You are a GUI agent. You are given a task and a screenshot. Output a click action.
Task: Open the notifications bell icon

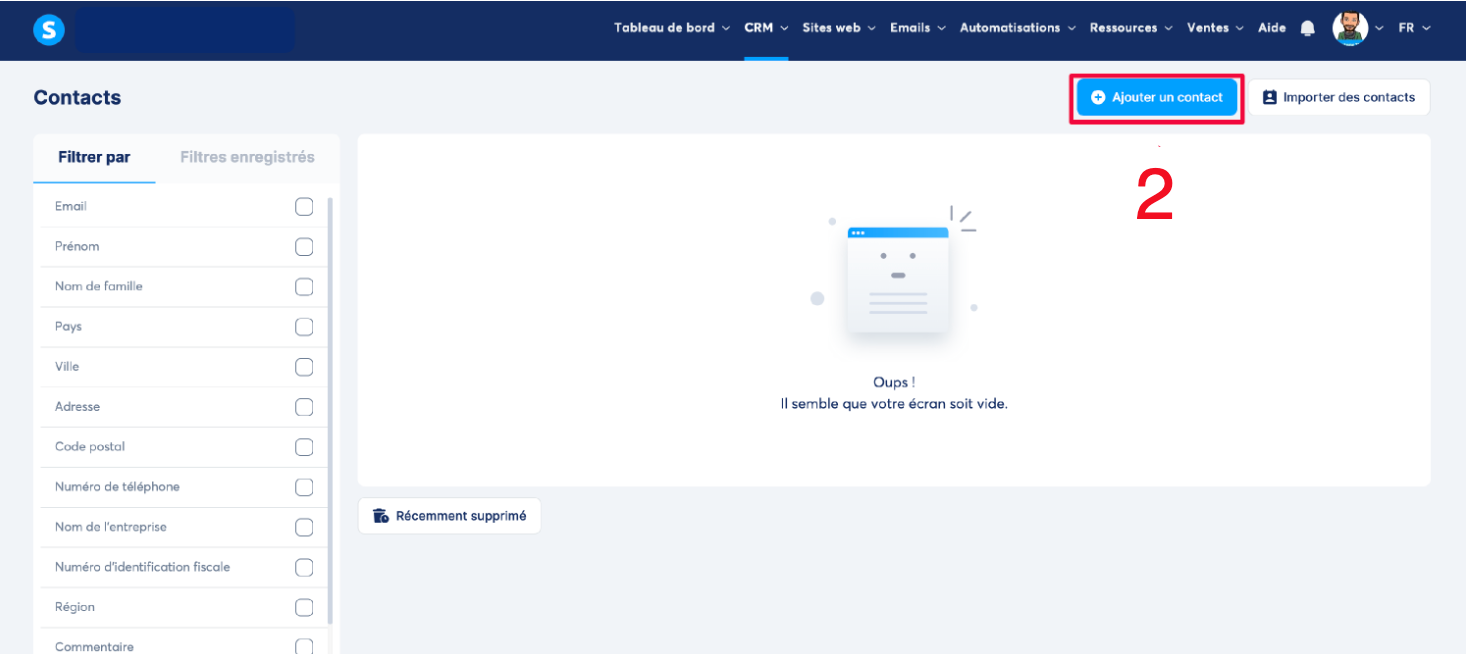coord(1307,29)
